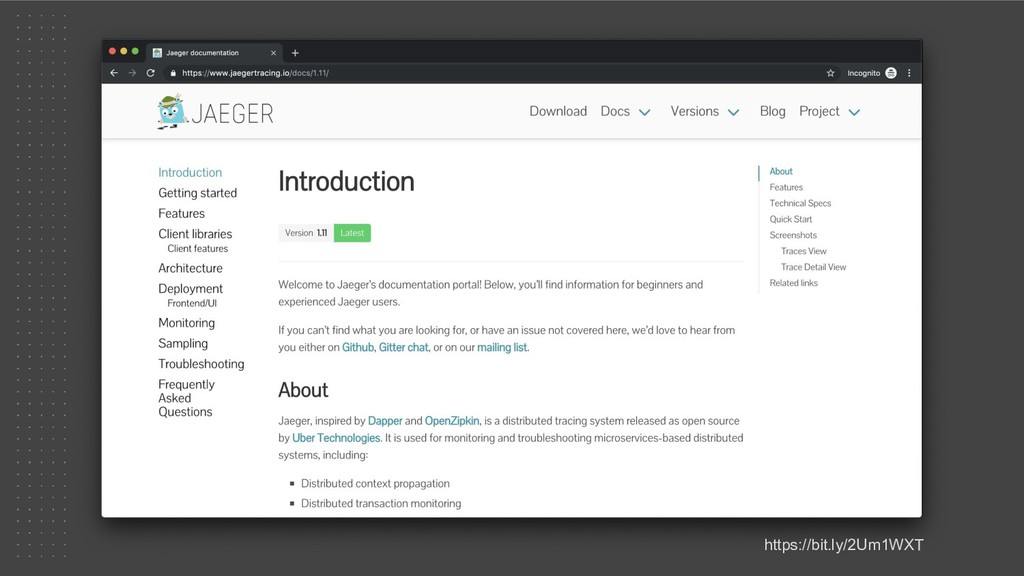Expand the Docs dropdown chevron
Screen dimensions: 1024x576
coord(645,112)
